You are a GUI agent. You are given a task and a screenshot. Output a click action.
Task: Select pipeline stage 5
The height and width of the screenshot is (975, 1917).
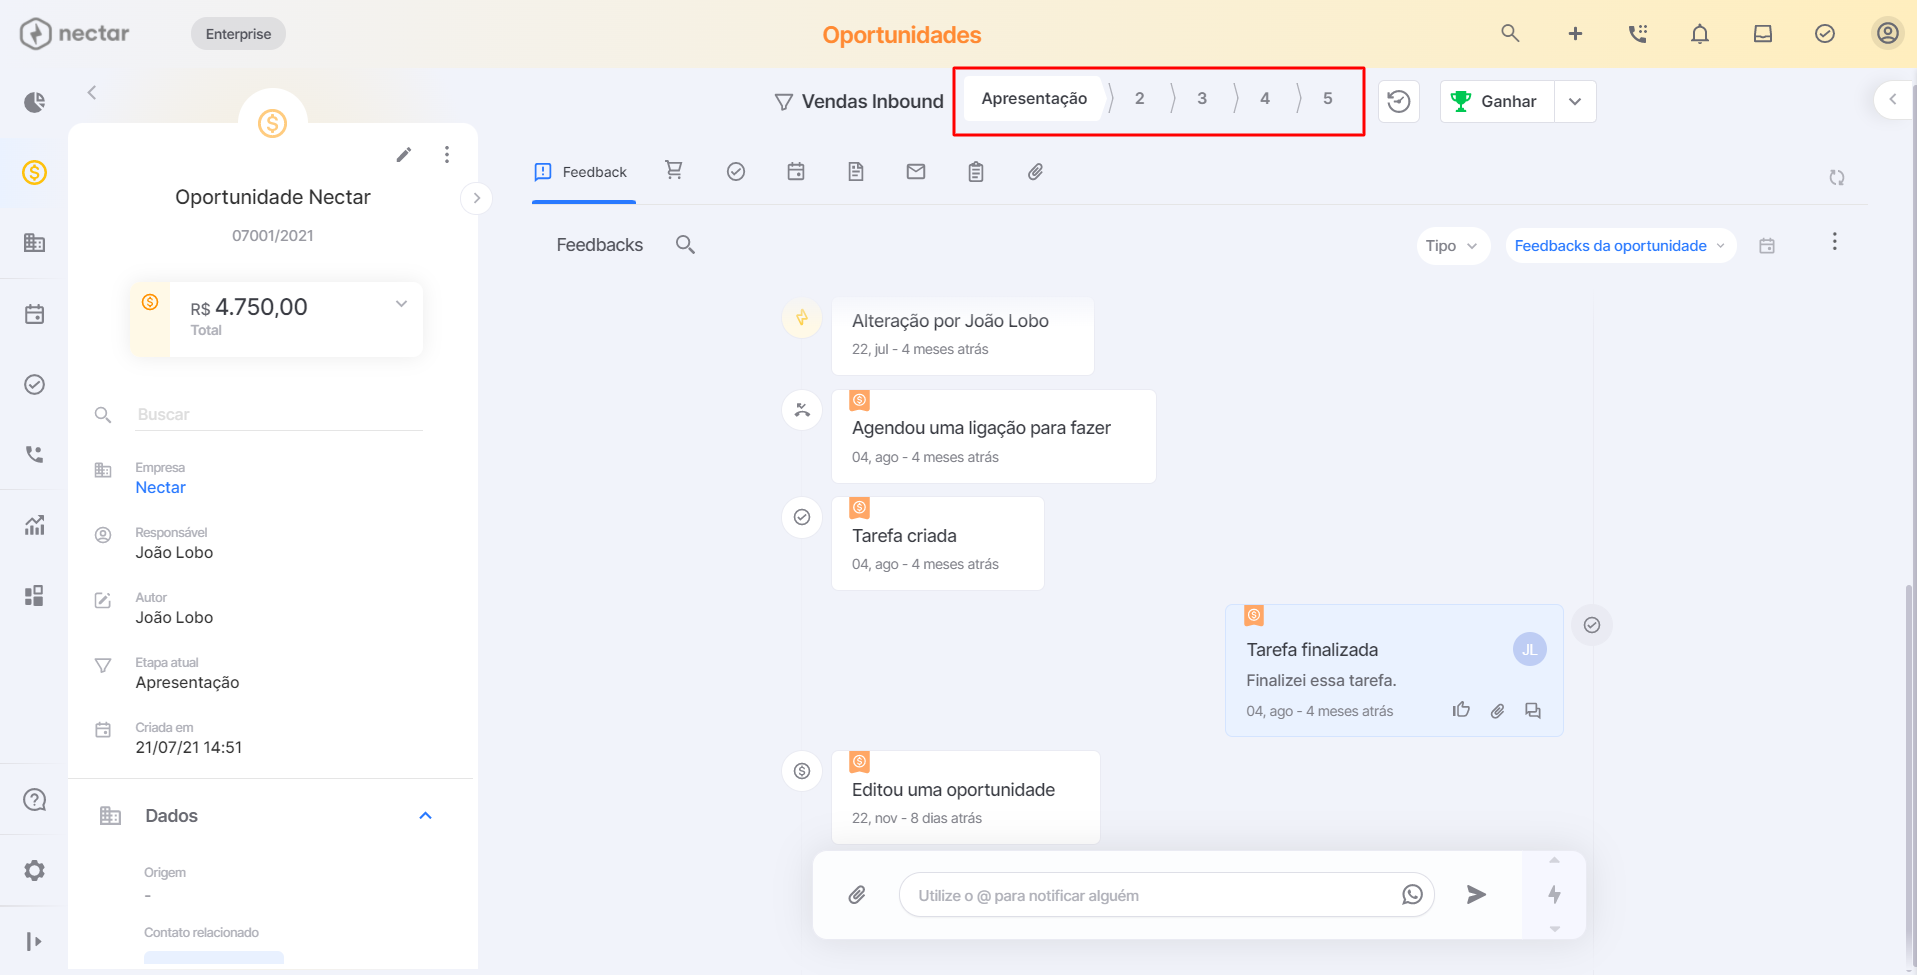coord(1328,99)
